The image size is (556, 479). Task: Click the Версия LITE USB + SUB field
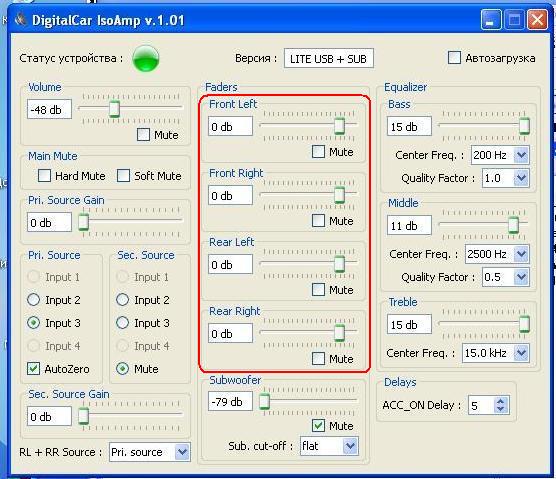click(x=329, y=59)
